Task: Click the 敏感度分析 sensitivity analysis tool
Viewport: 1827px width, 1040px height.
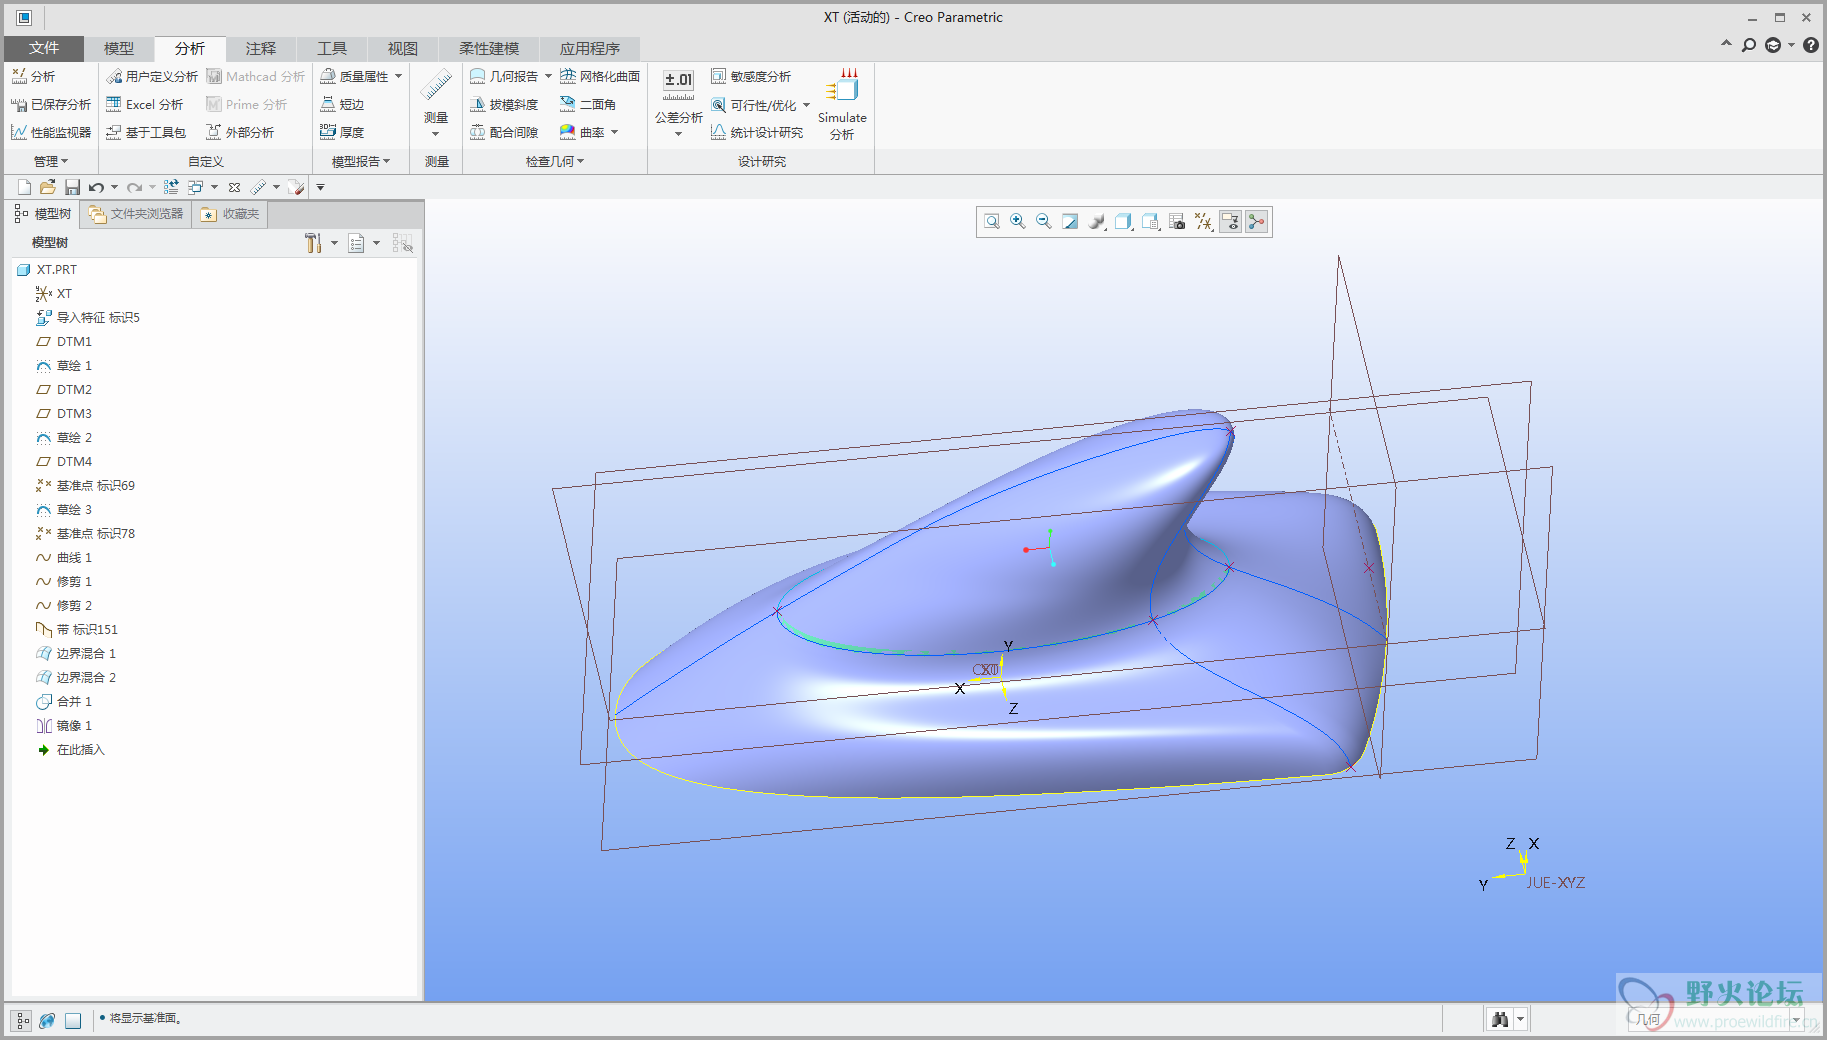Action: [x=751, y=76]
